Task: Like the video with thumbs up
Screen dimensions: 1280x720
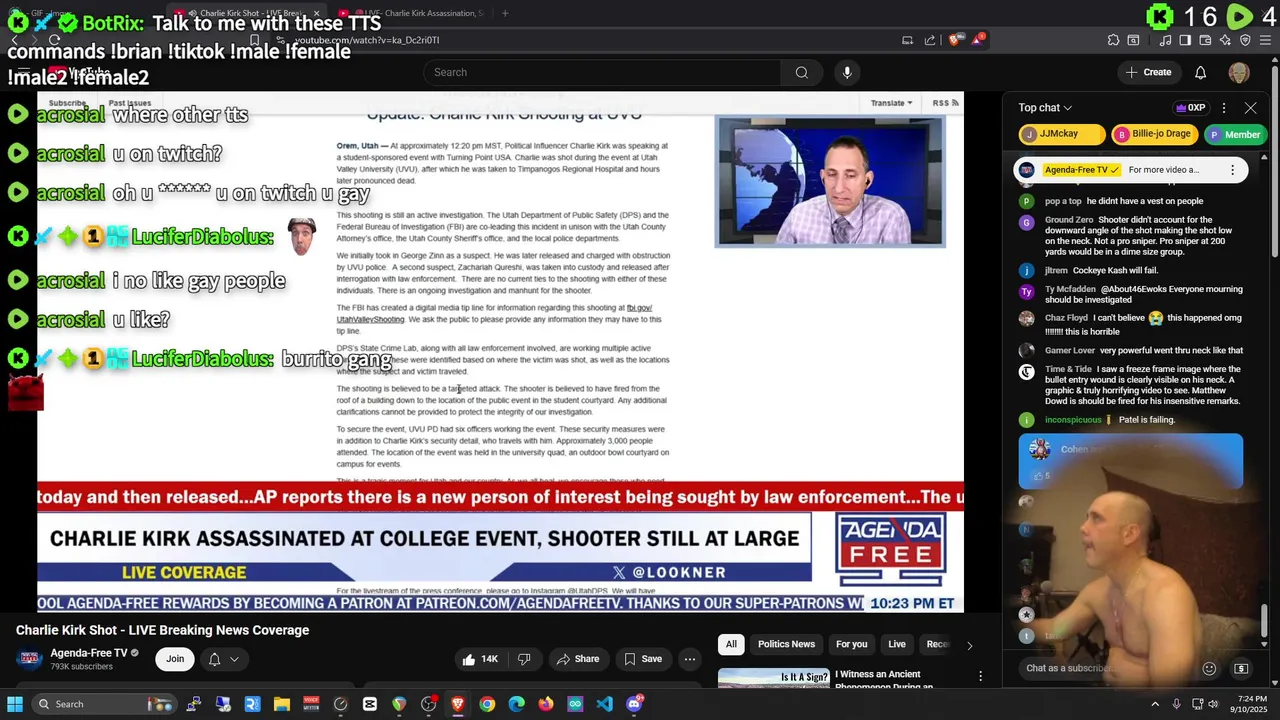Action: pos(479,659)
